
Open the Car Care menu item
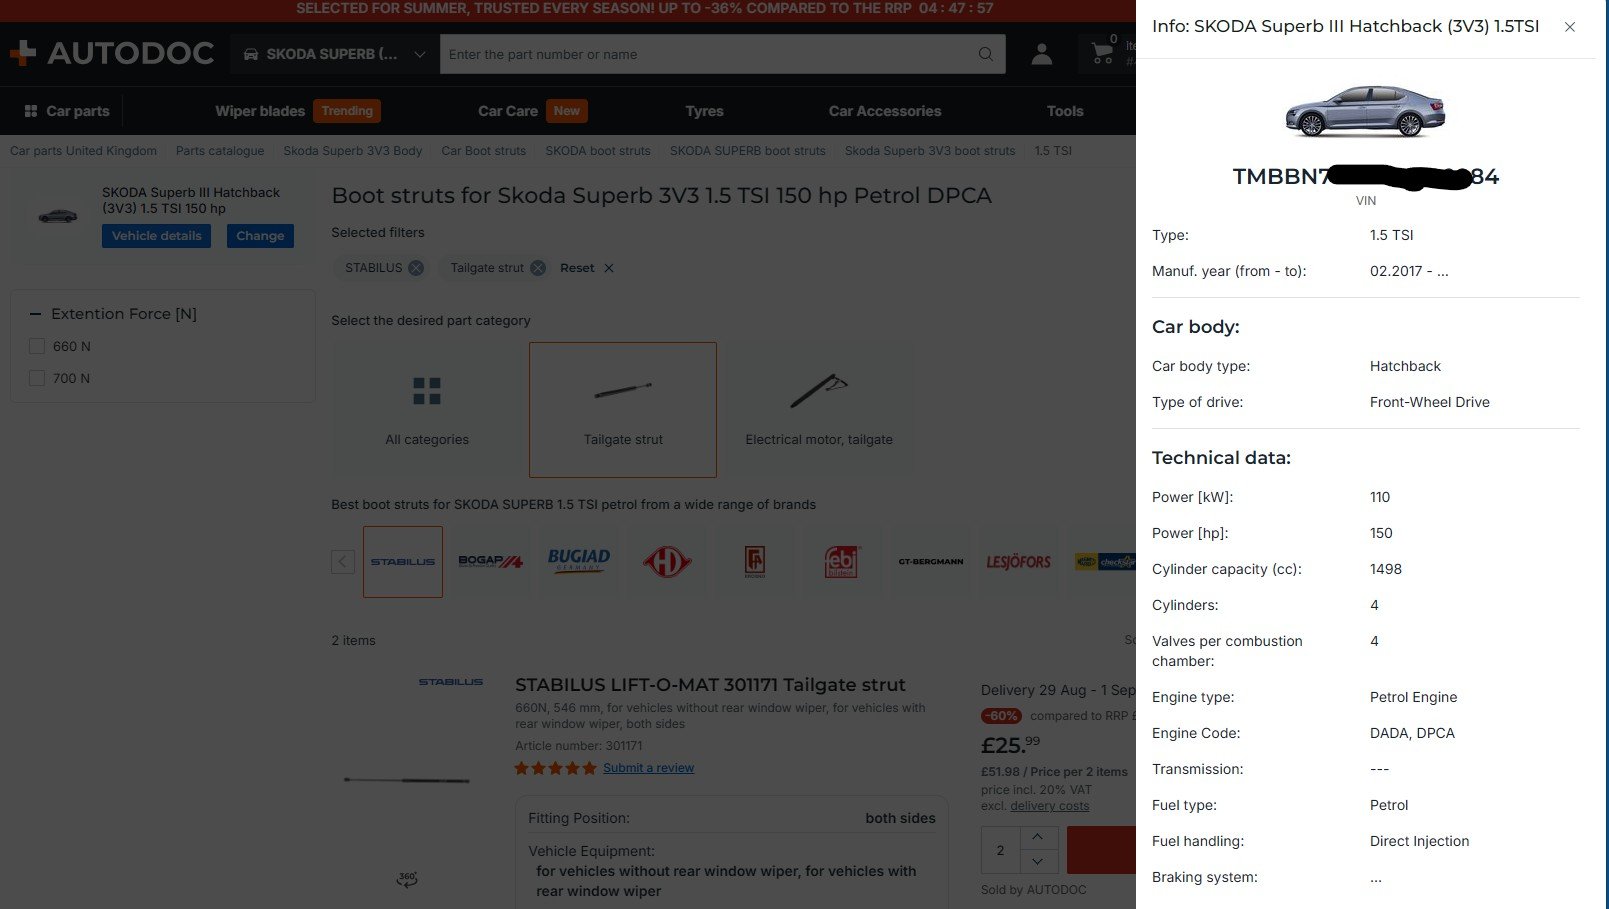pos(508,111)
